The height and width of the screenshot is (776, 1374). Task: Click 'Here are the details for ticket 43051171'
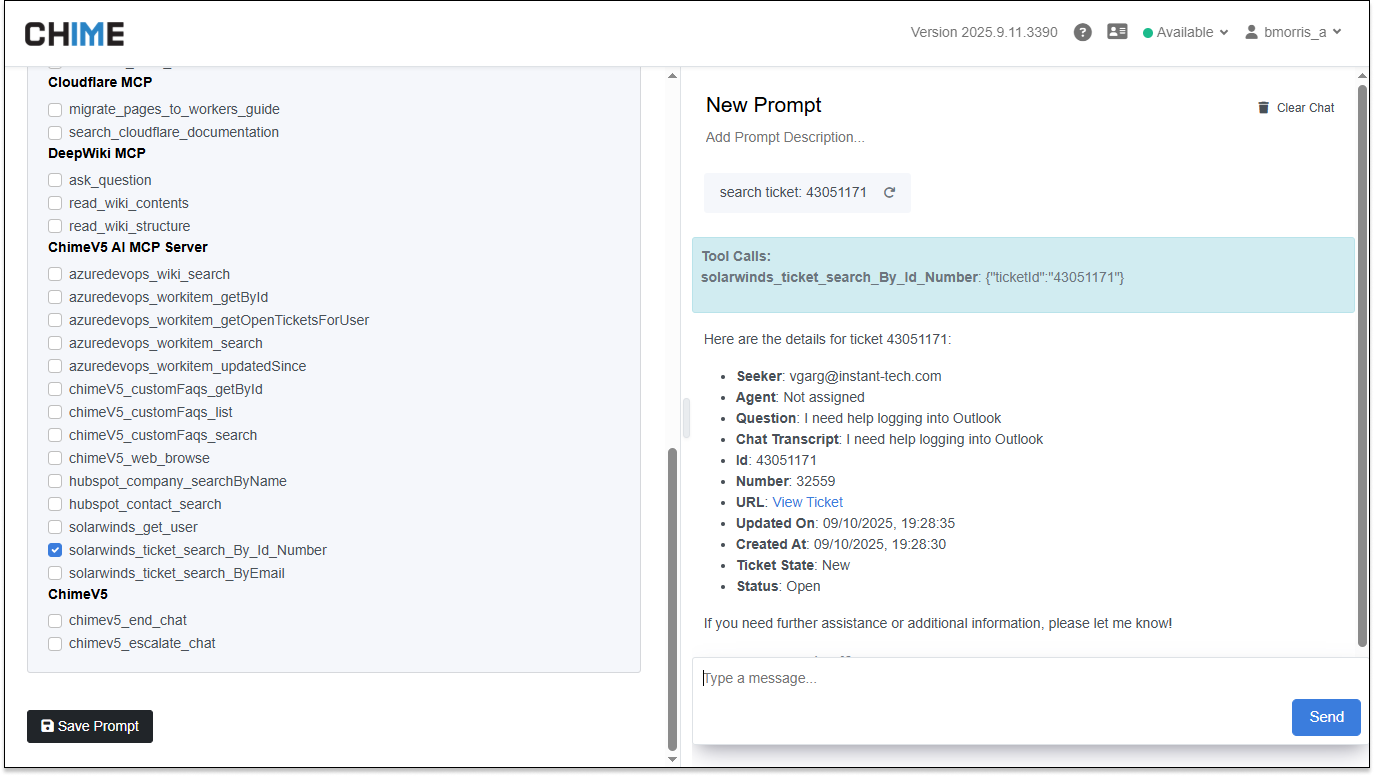(x=827, y=339)
